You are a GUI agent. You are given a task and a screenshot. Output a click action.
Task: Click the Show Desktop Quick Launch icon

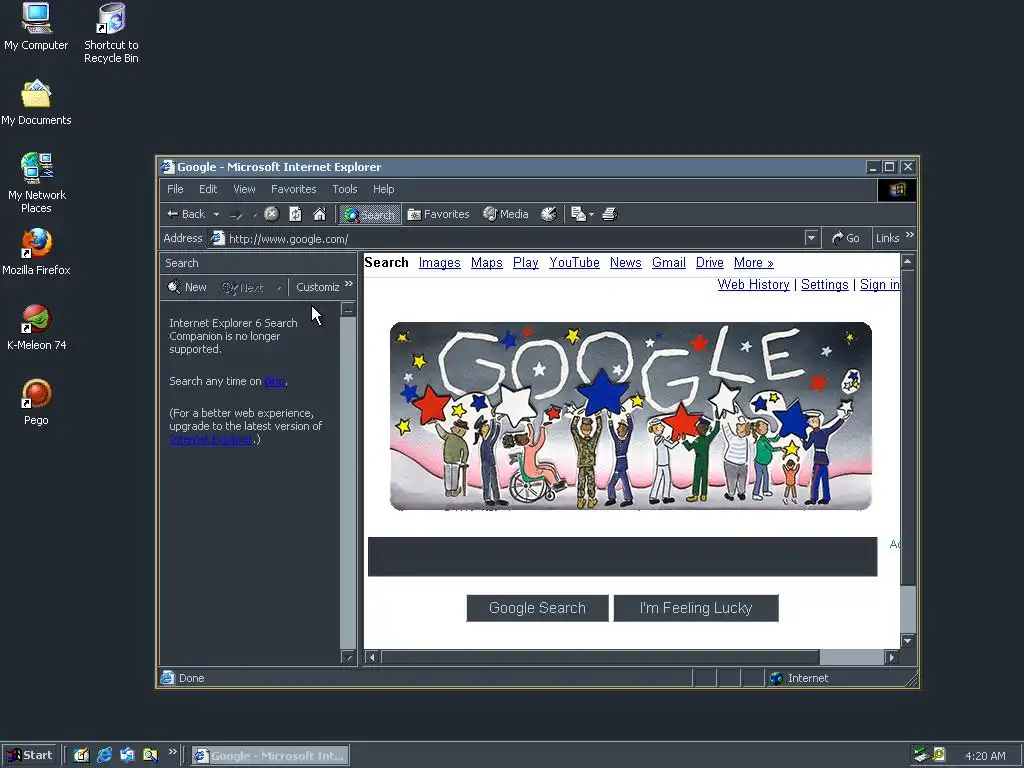click(x=81, y=756)
